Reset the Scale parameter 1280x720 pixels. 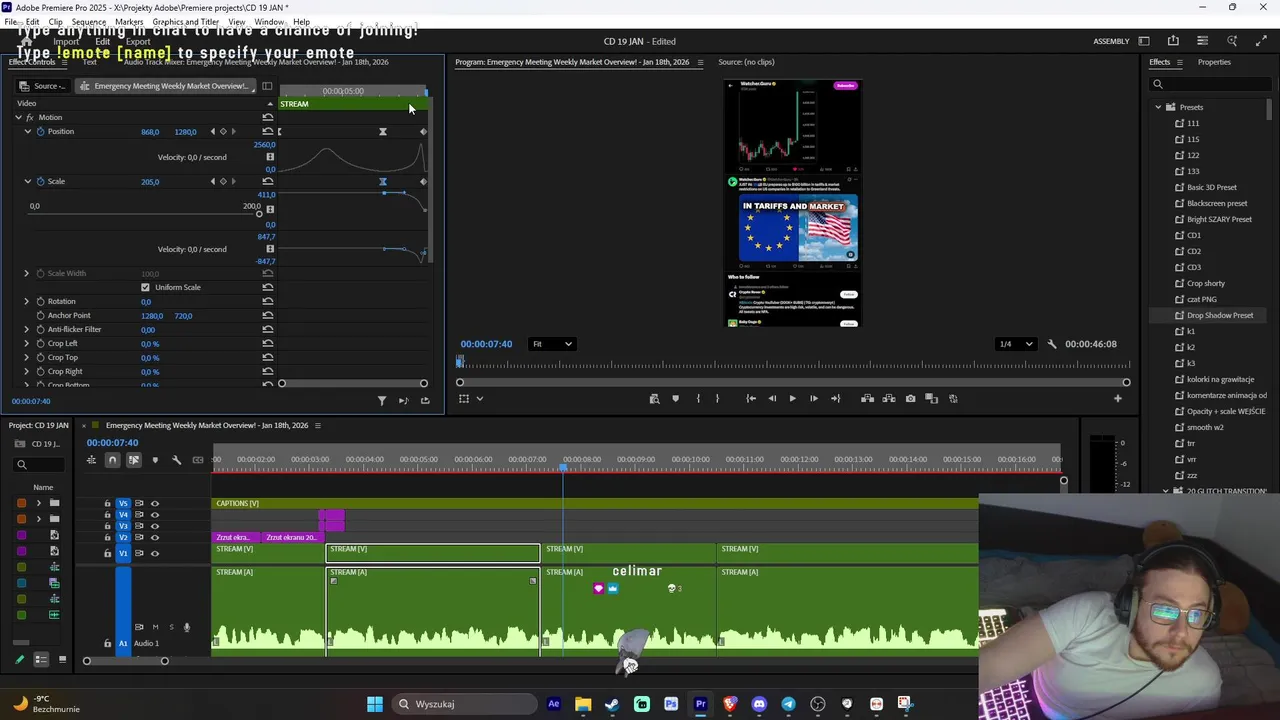267,182
